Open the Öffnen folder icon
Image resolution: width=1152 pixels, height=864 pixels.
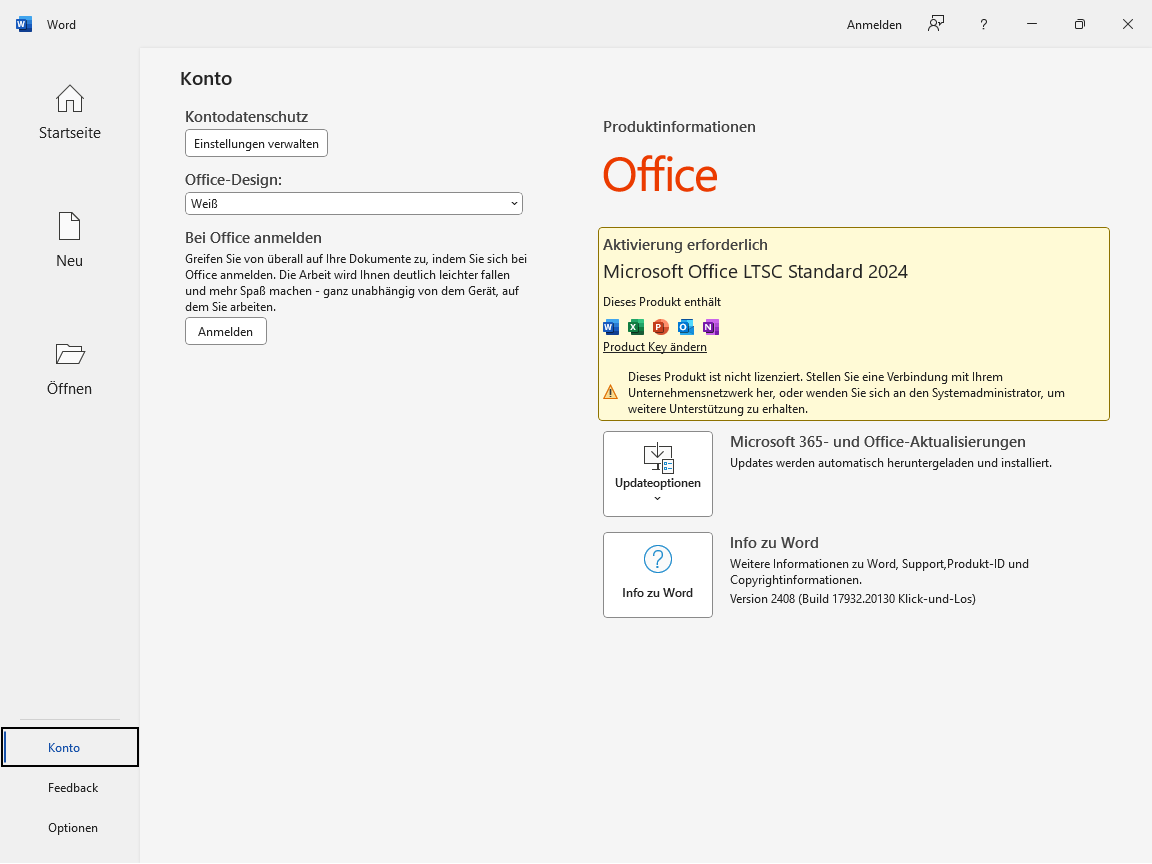coord(69,354)
